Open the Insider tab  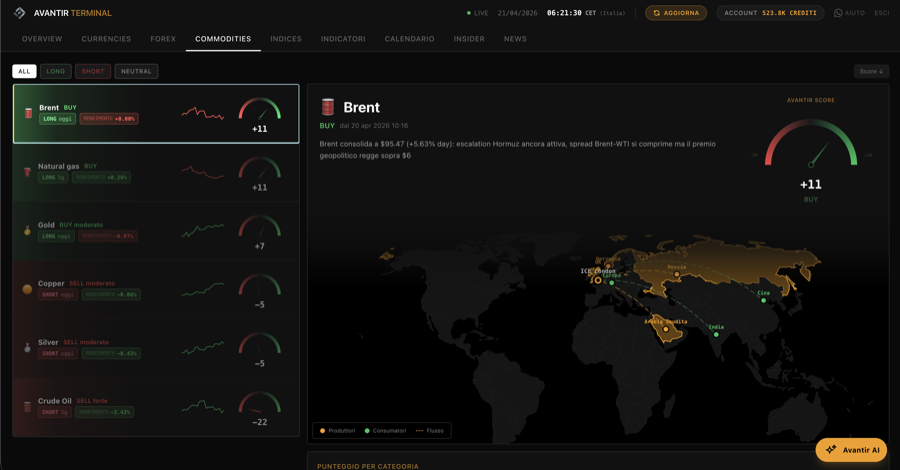click(x=469, y=39)
